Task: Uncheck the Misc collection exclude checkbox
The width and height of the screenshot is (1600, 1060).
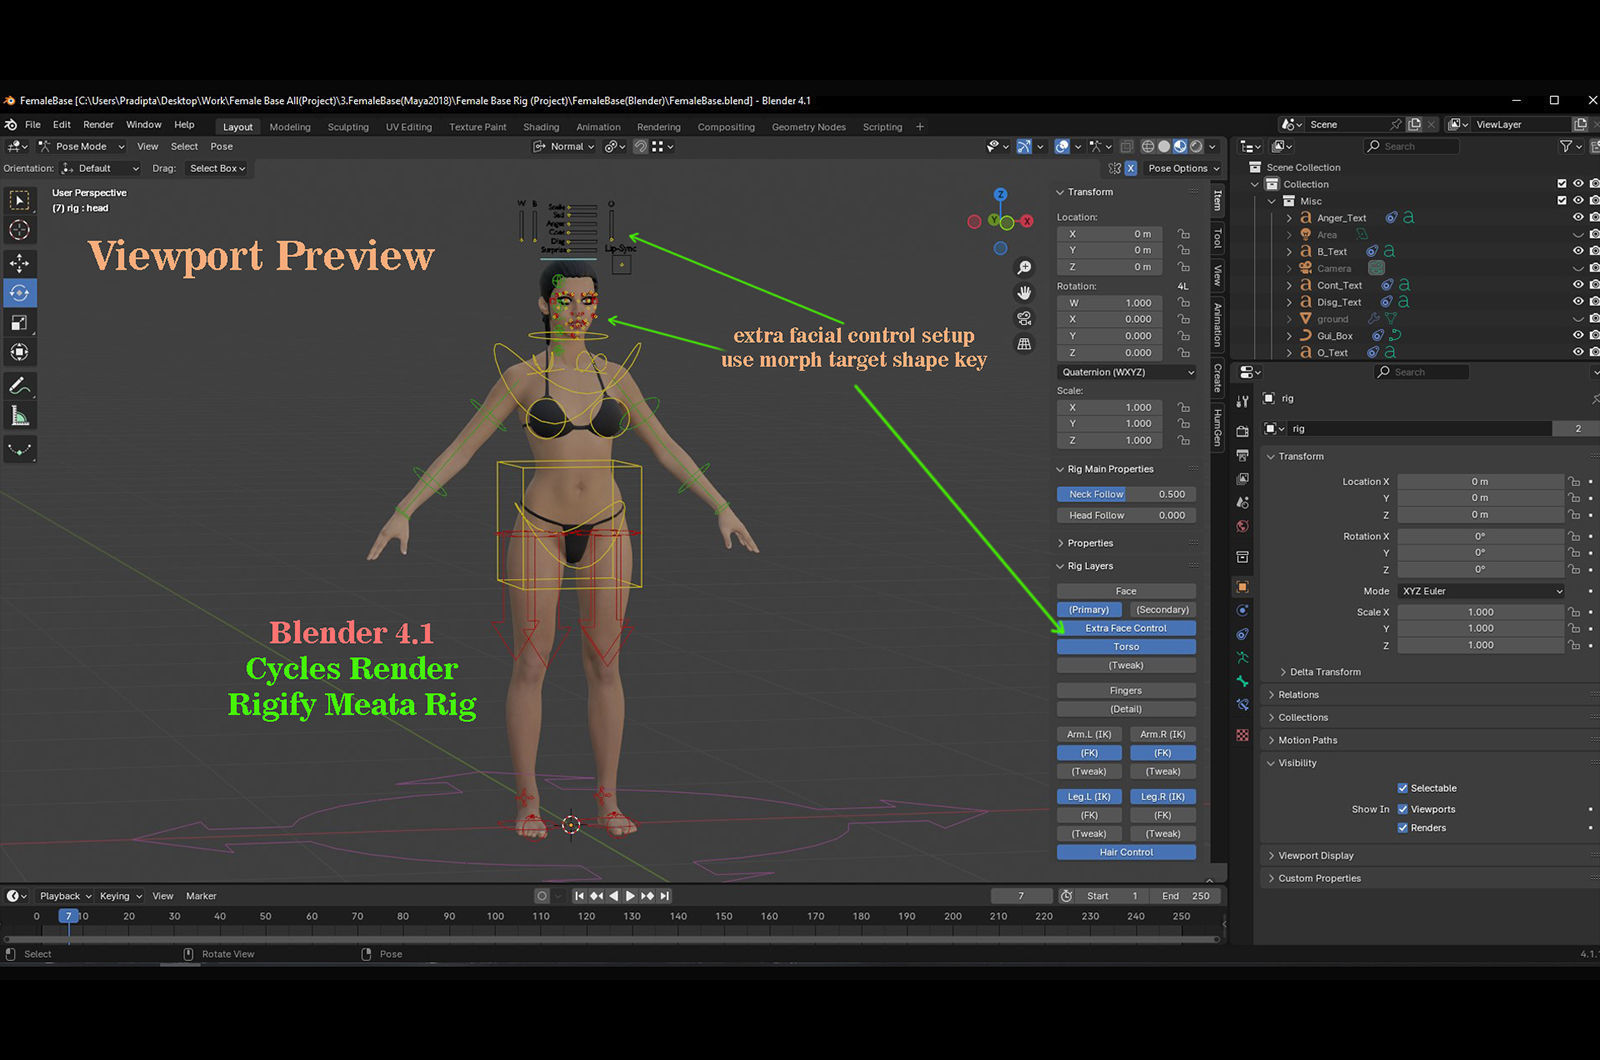Action: [1562, 201]
